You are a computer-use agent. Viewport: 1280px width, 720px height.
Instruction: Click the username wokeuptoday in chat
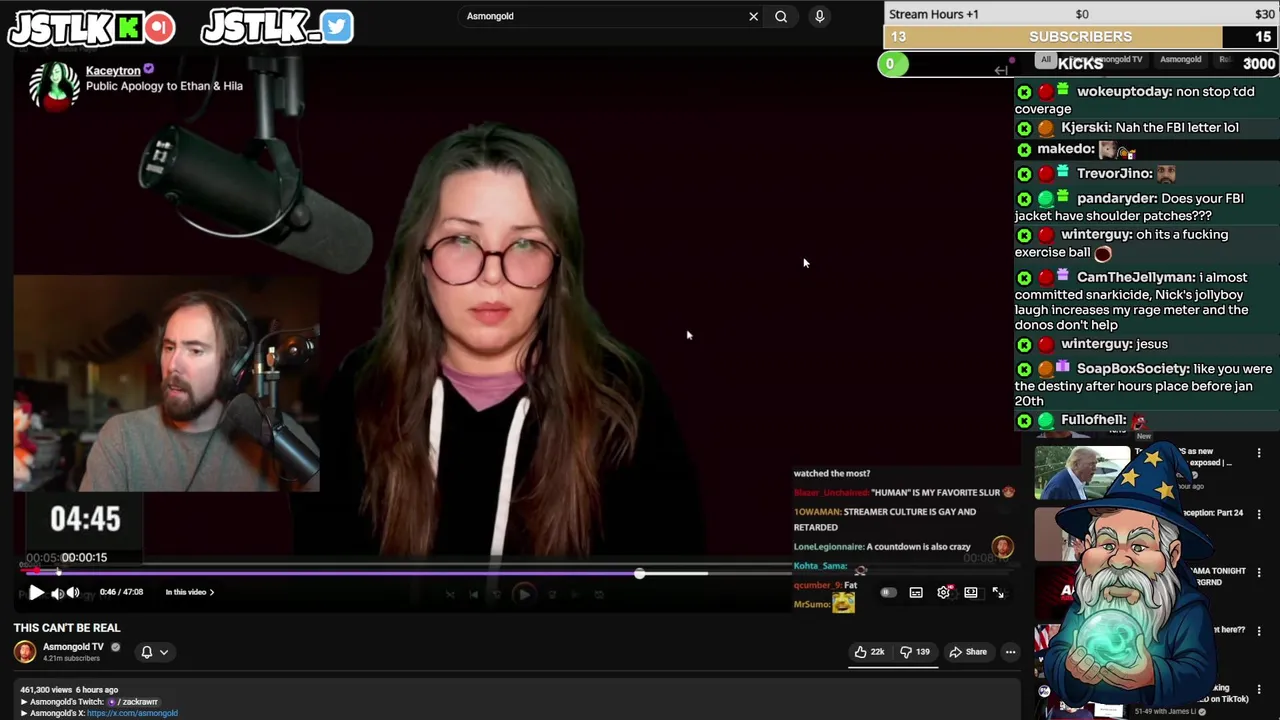coord(1124,91)
